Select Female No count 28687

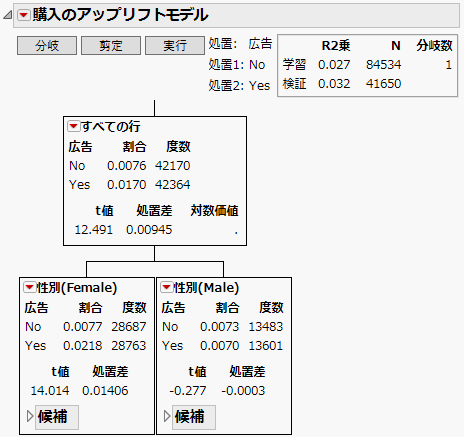(x=129, y=327)
